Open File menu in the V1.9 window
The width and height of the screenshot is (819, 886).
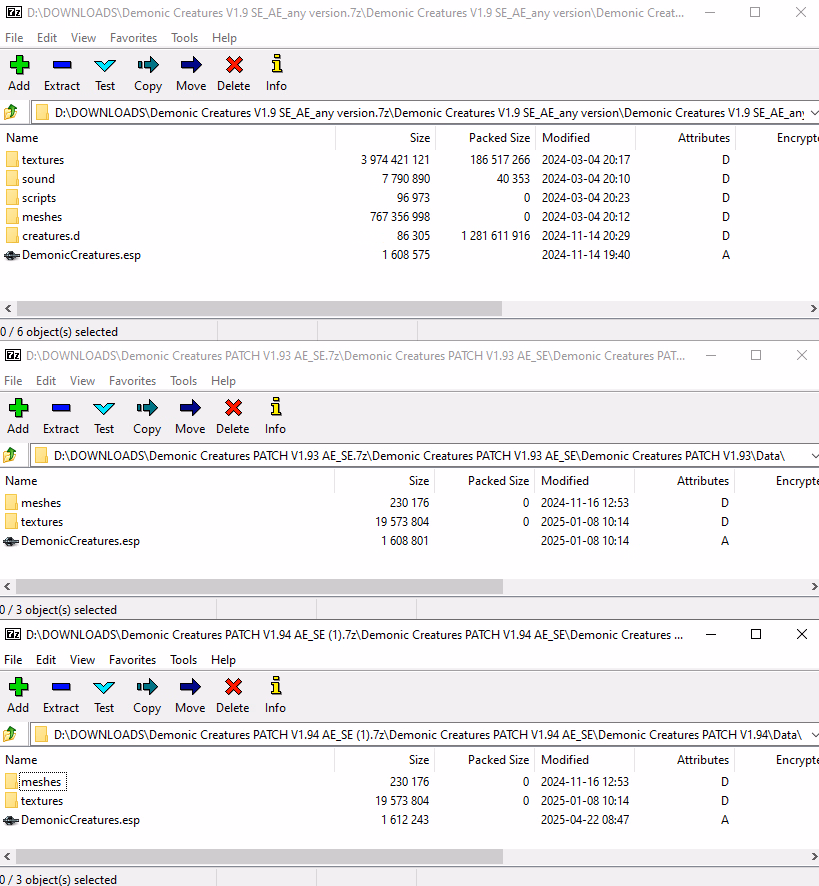pos(14,38)
